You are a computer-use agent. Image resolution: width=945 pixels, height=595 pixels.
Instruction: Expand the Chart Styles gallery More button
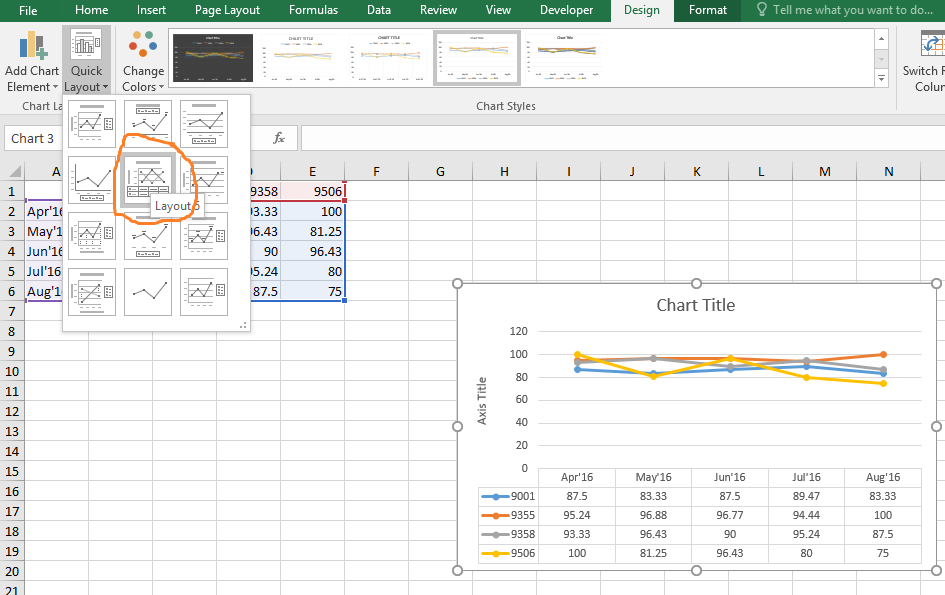881,78
